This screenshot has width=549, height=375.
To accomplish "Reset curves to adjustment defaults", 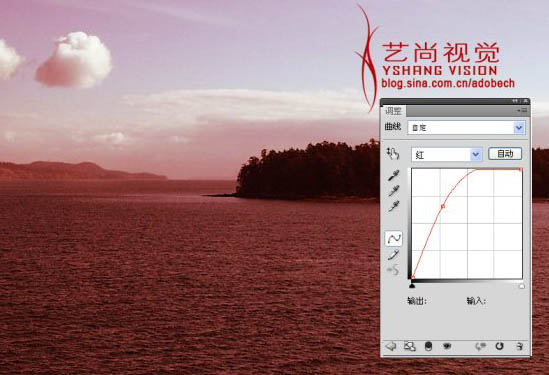I will pyautogui.click(x=499, y=346).
